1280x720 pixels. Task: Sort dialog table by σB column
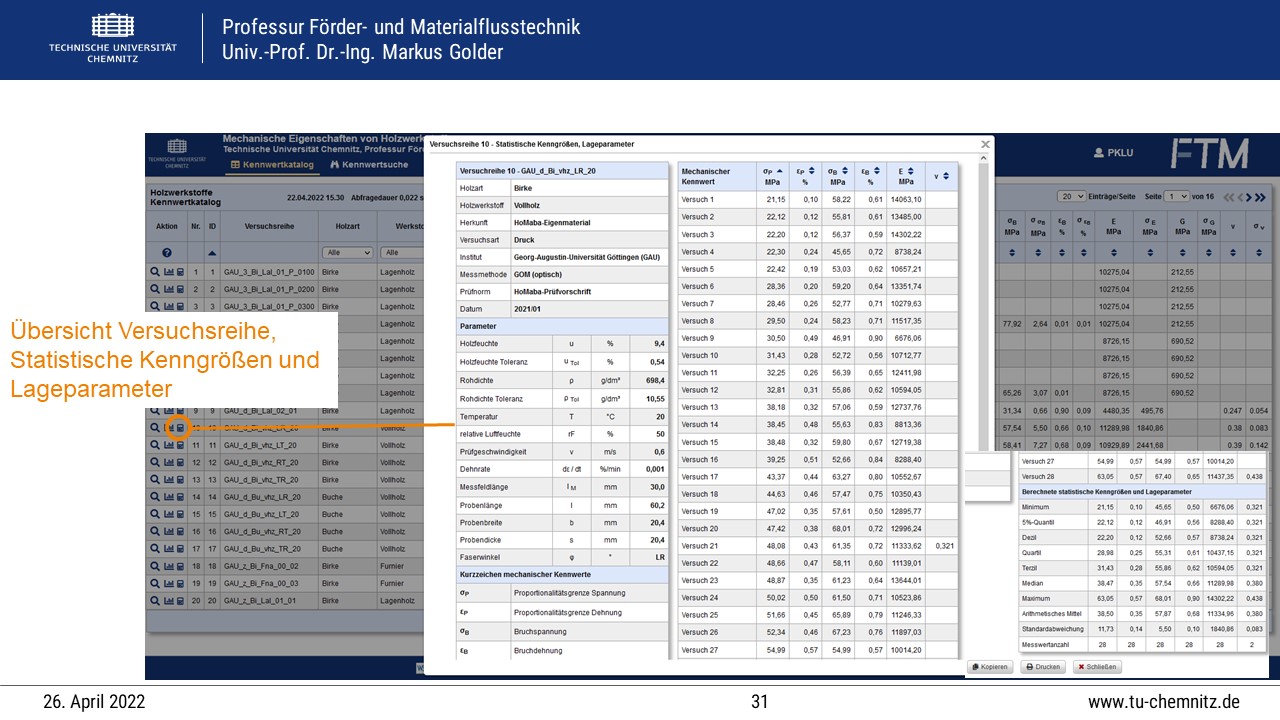click(845, 171)
